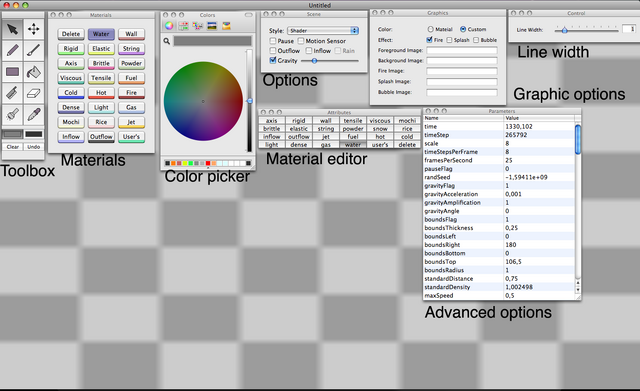Click the Parameters vertical scrollbar thumb
Image resolution: width=640 pixels, height=391 pixels.
tap(578, 140)
